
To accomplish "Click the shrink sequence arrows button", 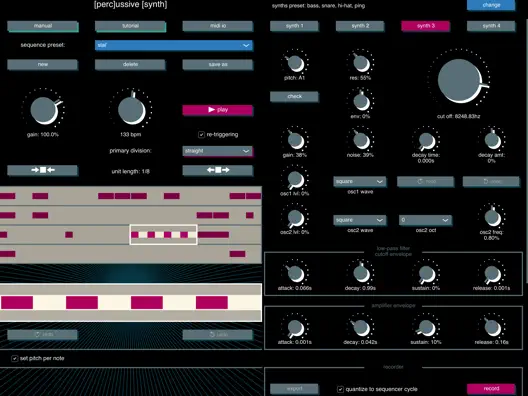I will tap(42, 170).
